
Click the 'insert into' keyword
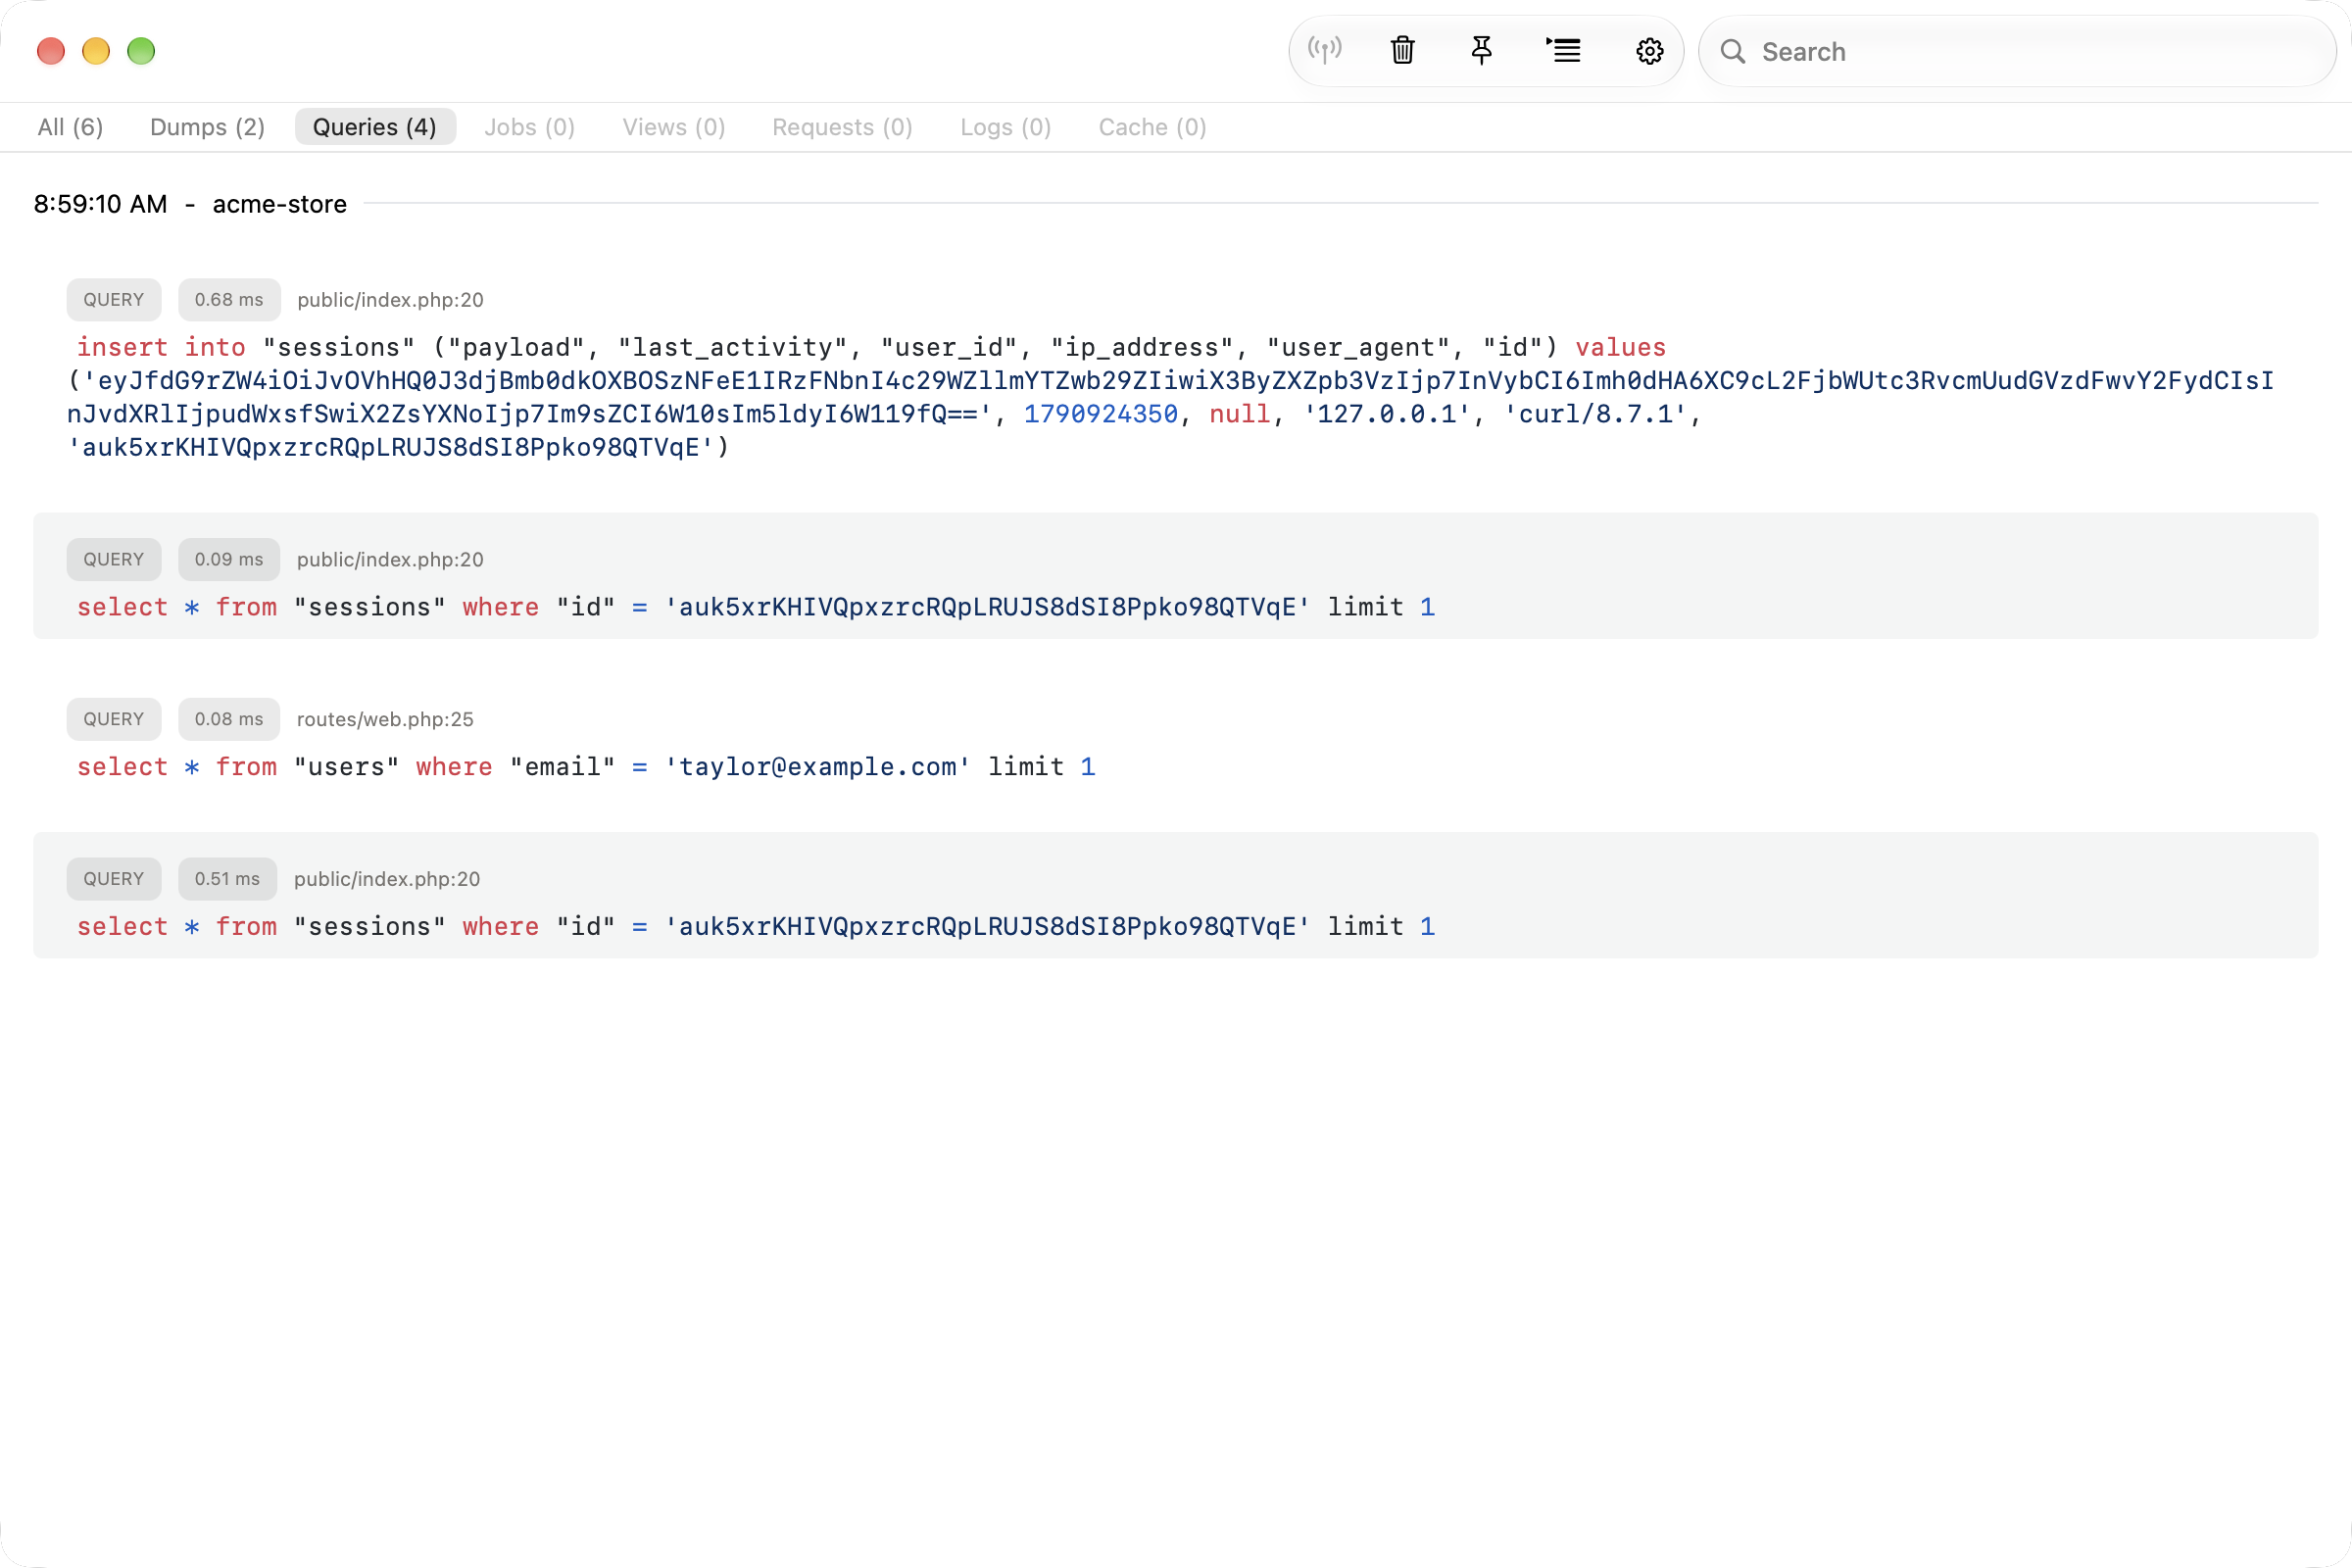(161, 347)
